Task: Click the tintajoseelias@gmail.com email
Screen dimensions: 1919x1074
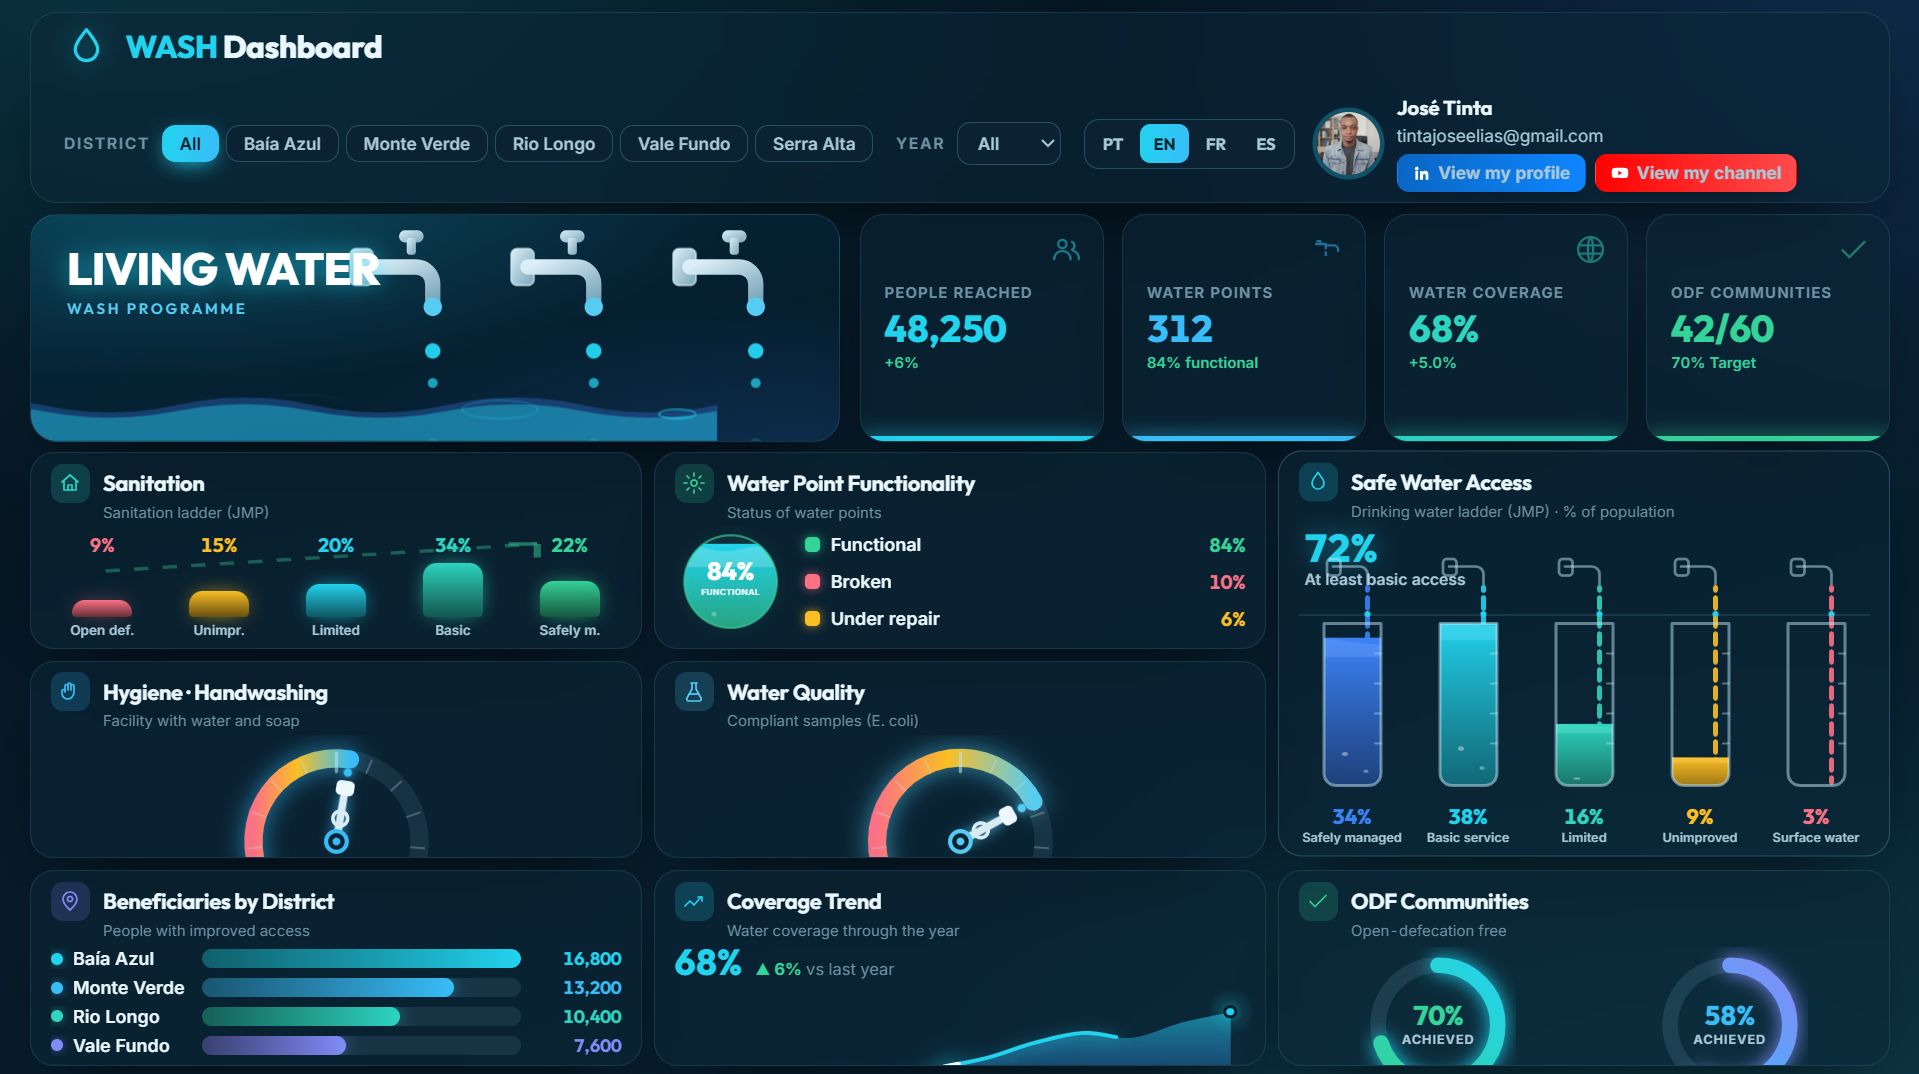Action: tap(1499, 136)
